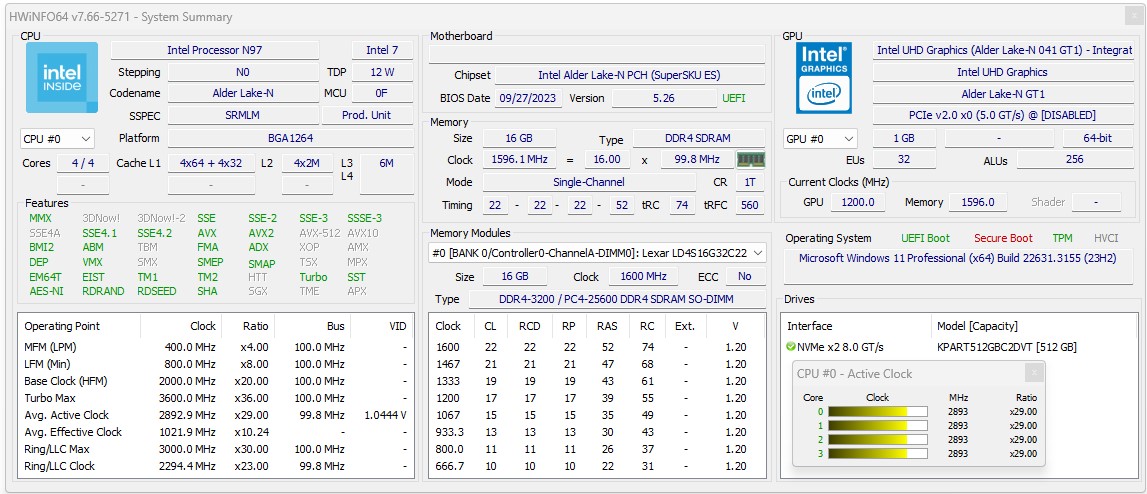Open the GPU #0 selector dropdown
This screenshot has height=494, width=1147.
click(821, 138)
